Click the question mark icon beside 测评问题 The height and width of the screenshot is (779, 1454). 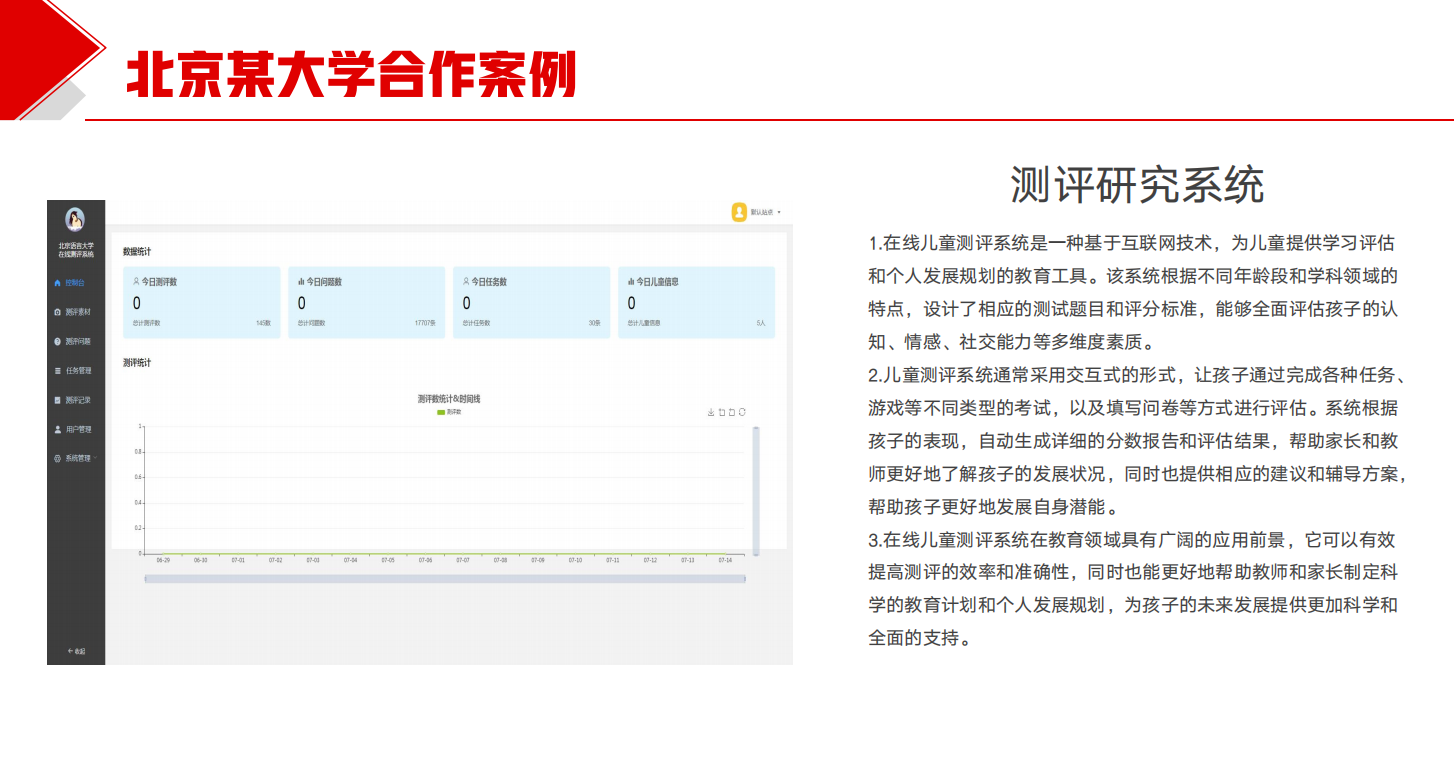click(57, 341)
